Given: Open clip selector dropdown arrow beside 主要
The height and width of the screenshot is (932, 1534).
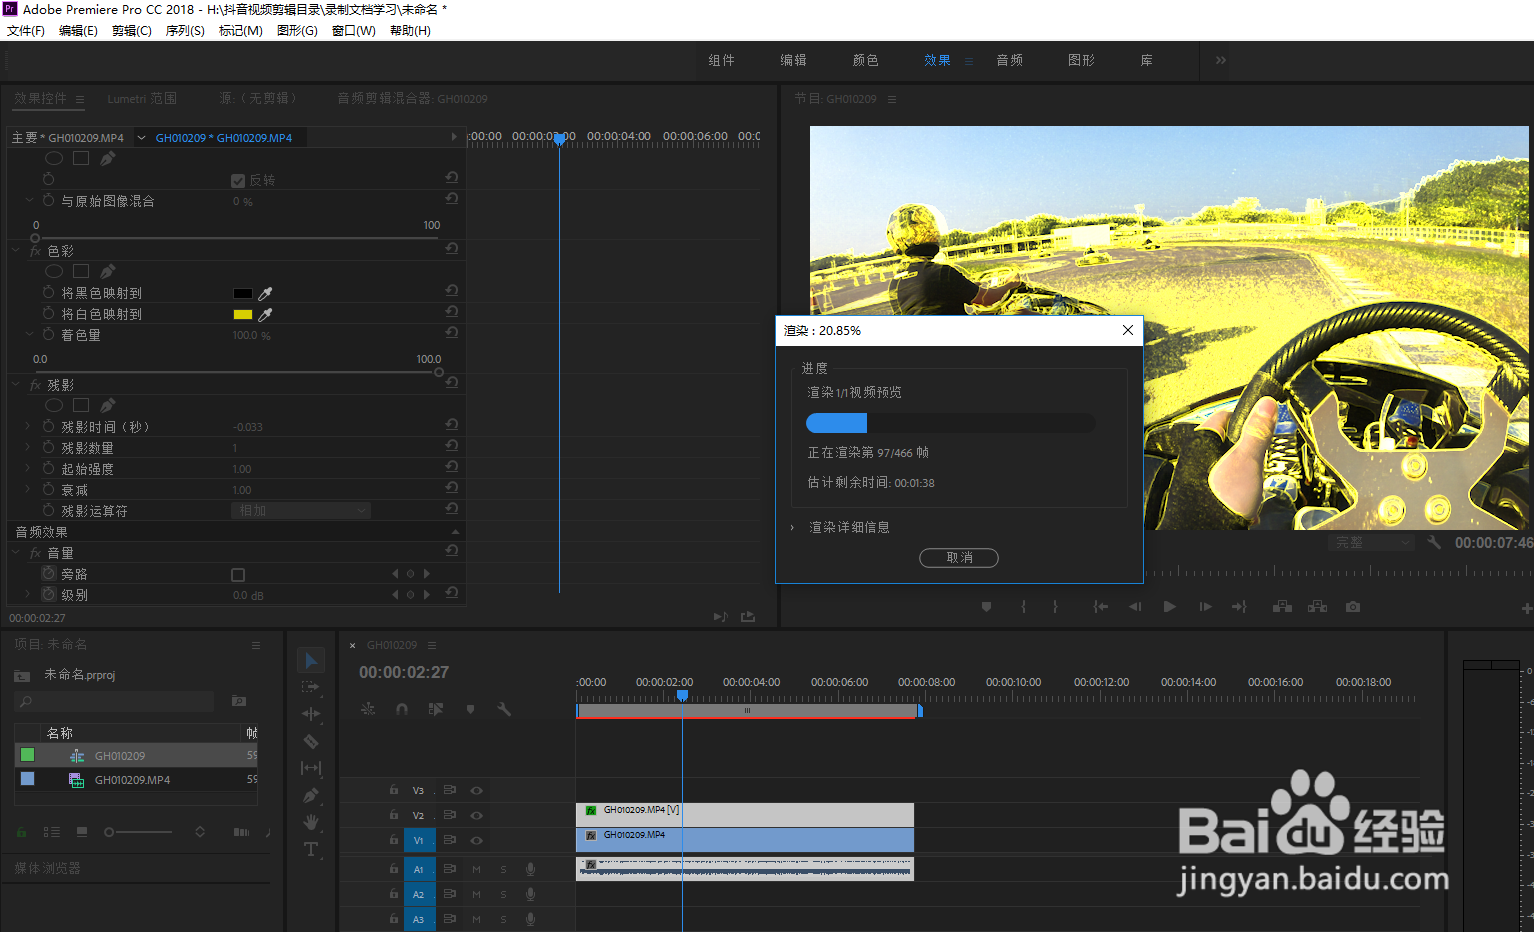Looking at the screenshot, I should point(141,138).
